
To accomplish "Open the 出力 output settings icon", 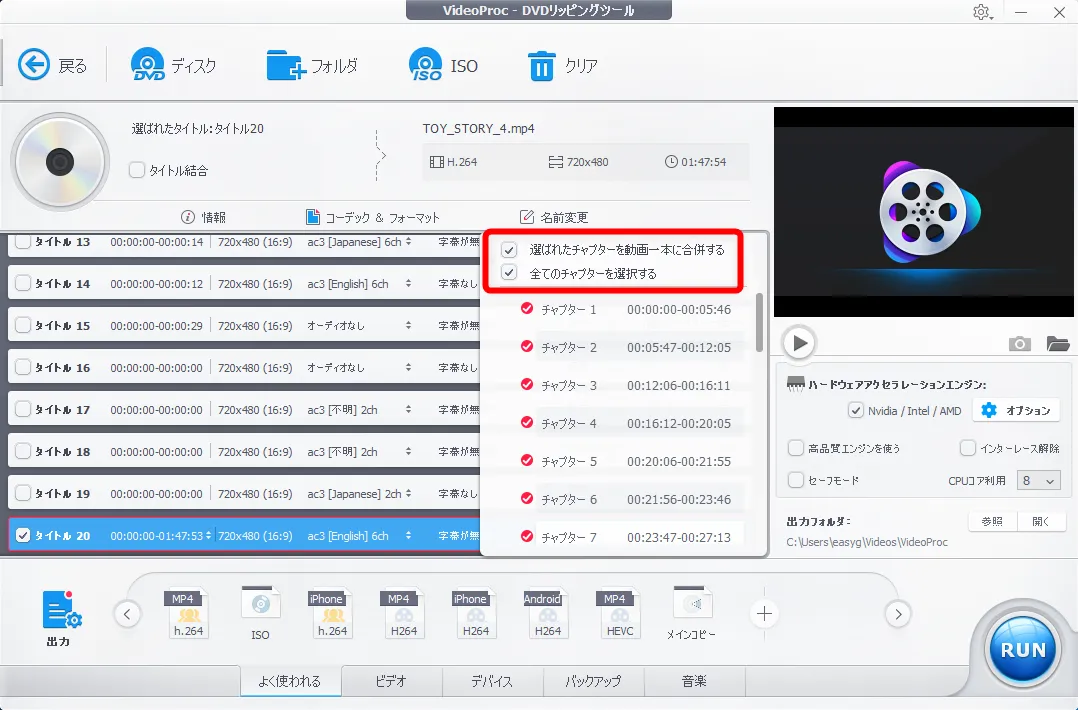I will (60, 610).
